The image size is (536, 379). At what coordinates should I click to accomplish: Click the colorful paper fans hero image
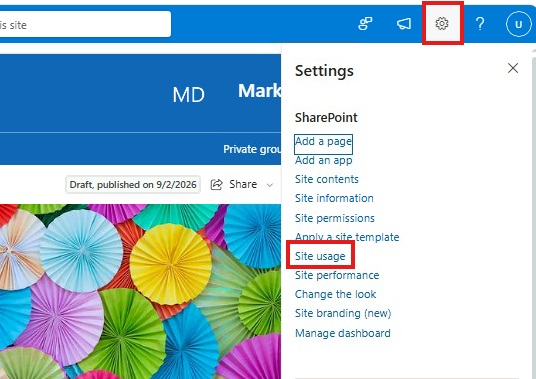[140, 291]
